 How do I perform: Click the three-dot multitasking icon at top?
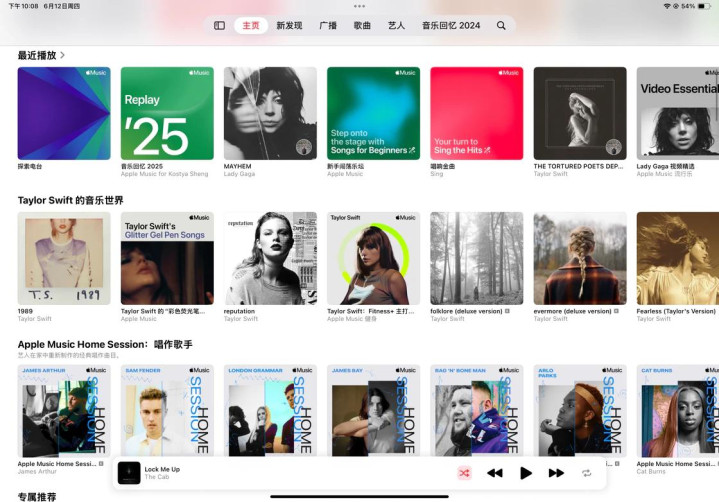360,6
